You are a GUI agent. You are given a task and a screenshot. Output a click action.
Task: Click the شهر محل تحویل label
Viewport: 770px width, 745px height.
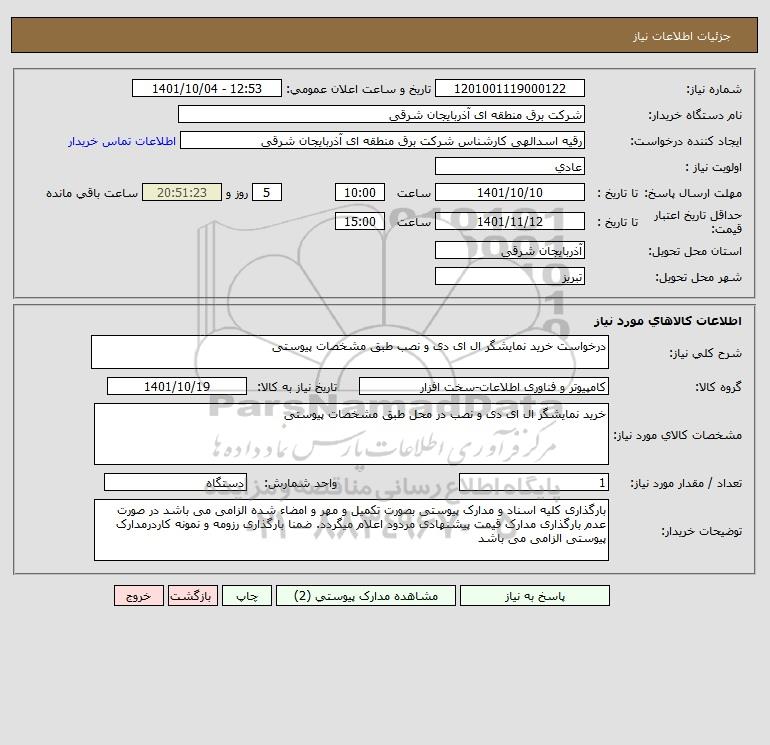point(698,277)
